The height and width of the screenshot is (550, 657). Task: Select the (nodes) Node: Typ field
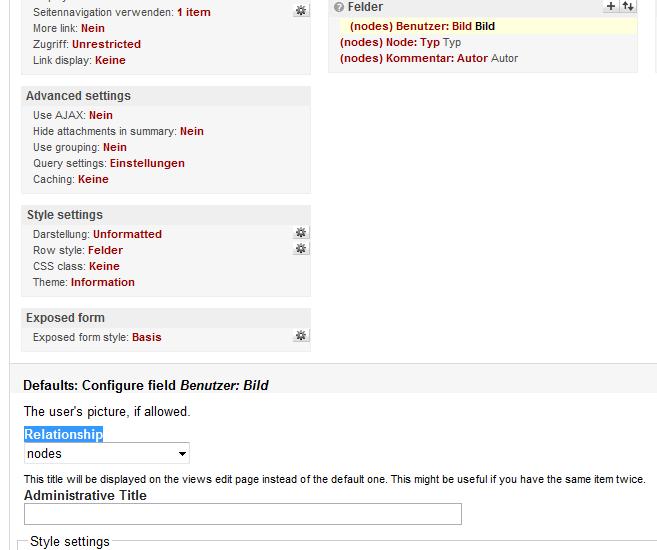click(389, 43)
